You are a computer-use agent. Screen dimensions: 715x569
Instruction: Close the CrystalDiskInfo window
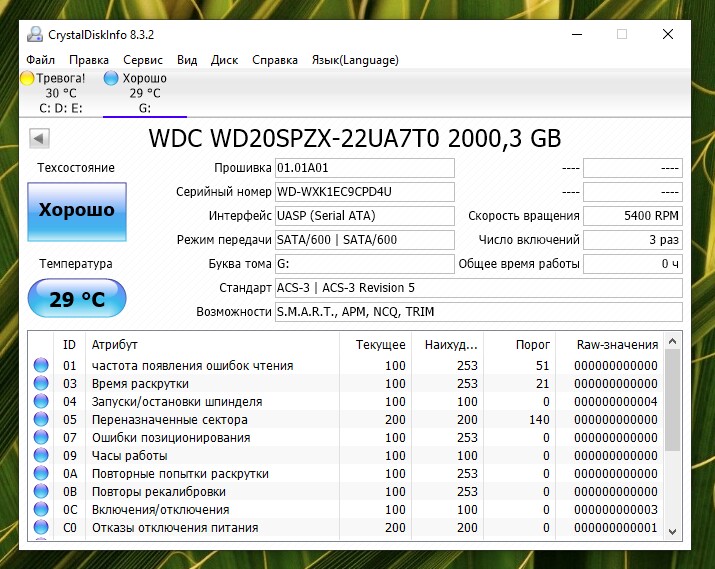pos(668,34)
